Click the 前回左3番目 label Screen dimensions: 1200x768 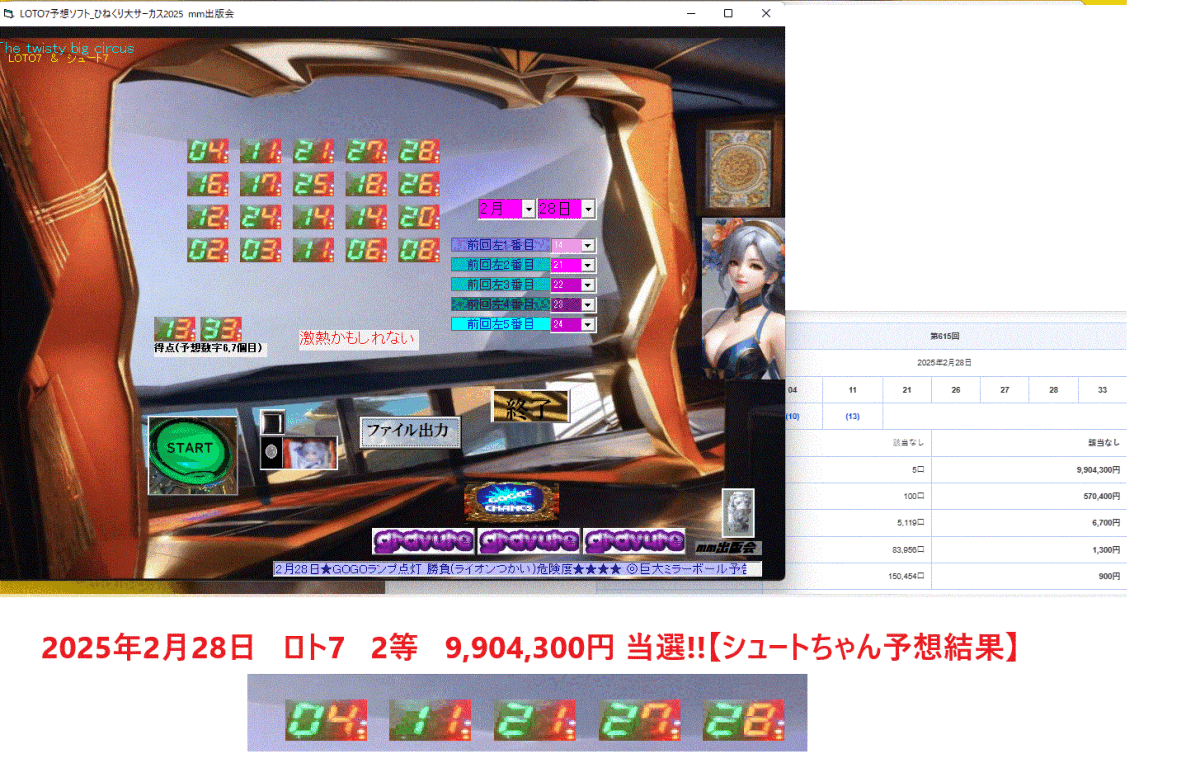[500, 285]
